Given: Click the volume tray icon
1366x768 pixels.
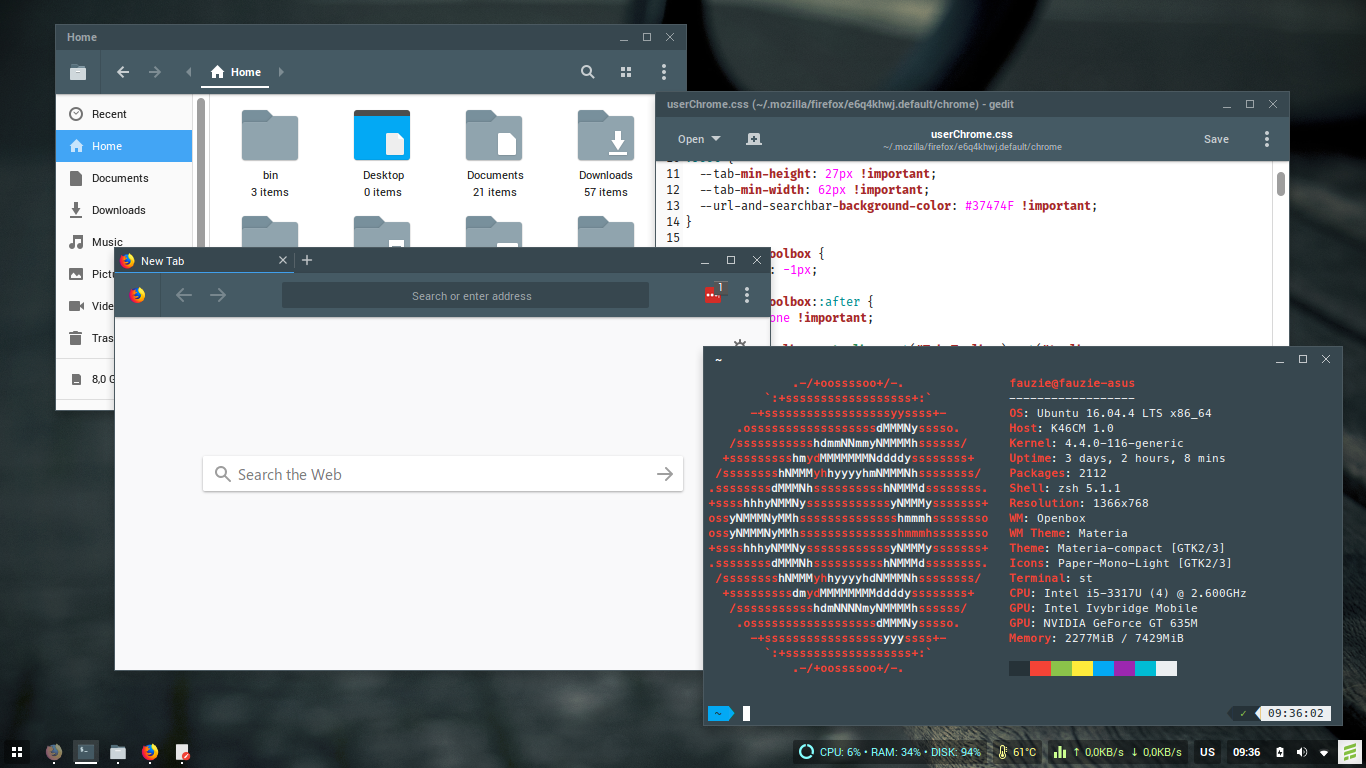Looking at the screenshot, I should pyautogui.click(x=1302, y=752).
